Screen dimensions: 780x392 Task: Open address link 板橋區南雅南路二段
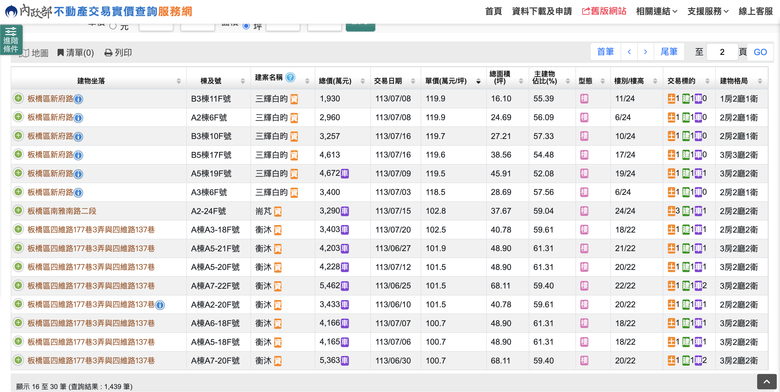pyautogui.click(x=62, y=211)
